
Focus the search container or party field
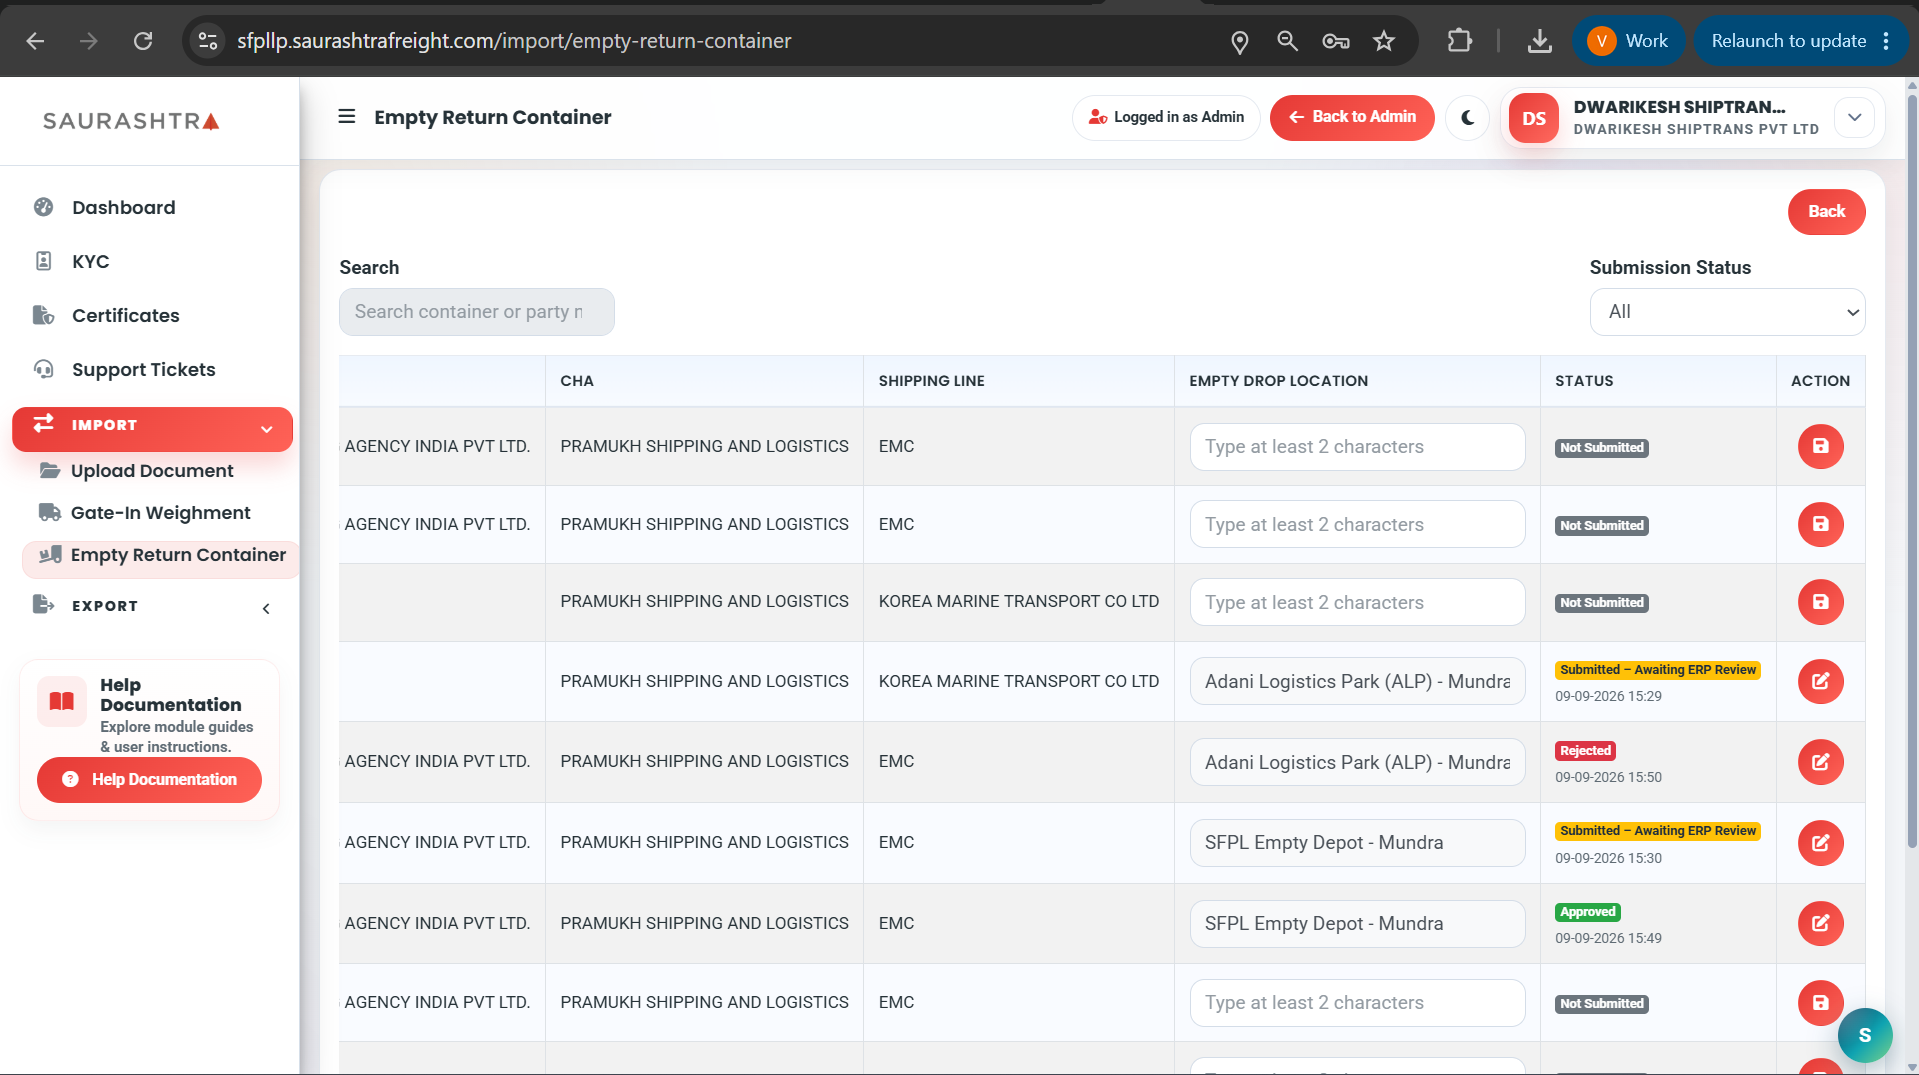[476, 312]
